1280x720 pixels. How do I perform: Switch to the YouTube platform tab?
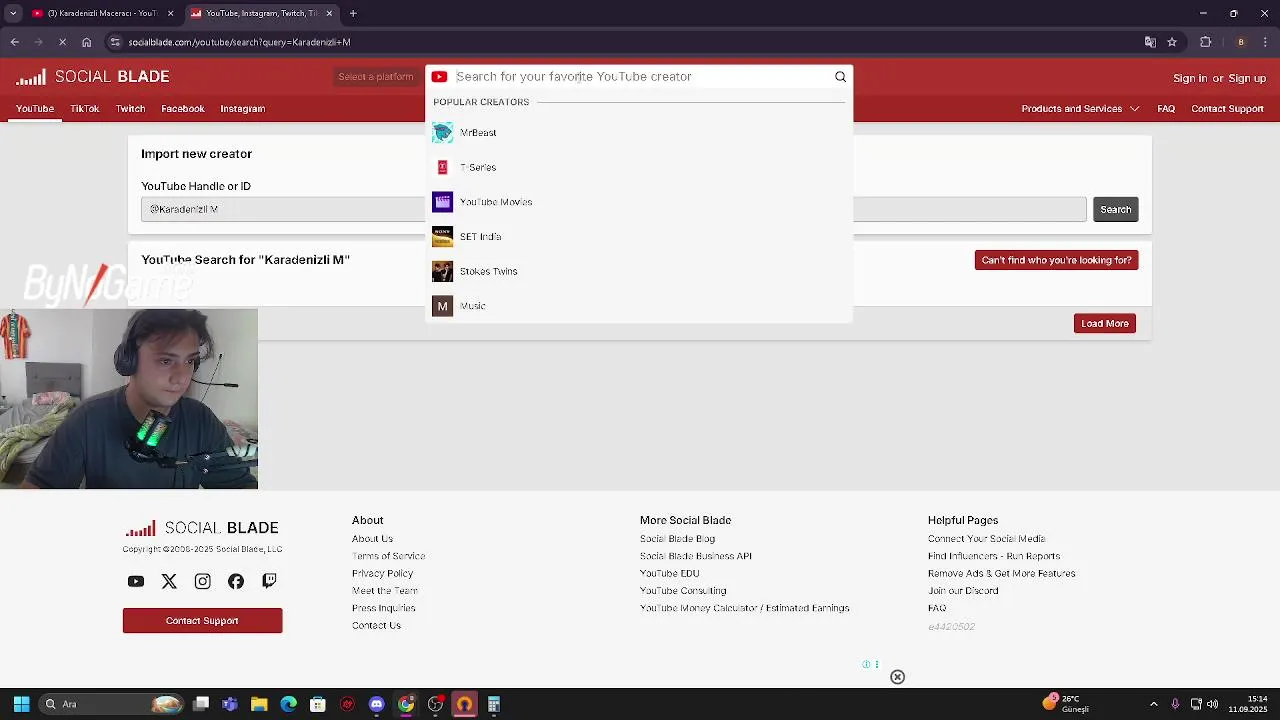click(x=35, y=109)
